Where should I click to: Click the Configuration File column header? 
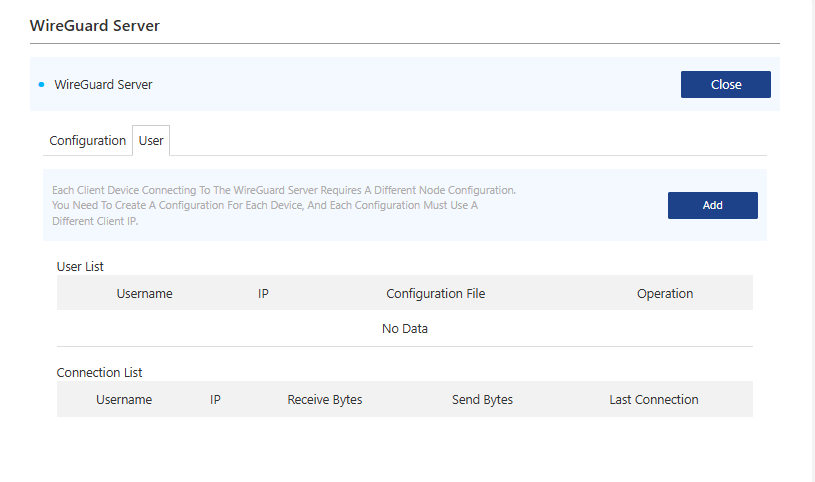[x=435, y=293]
